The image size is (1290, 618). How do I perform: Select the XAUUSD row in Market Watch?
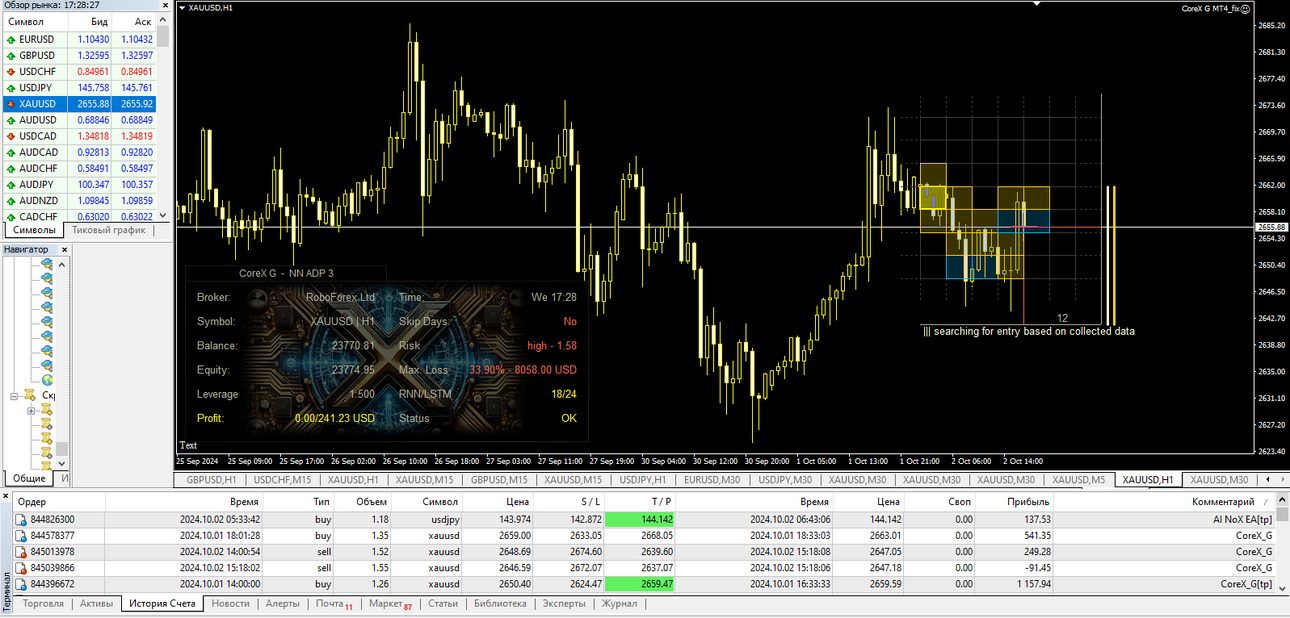[79, 104]
